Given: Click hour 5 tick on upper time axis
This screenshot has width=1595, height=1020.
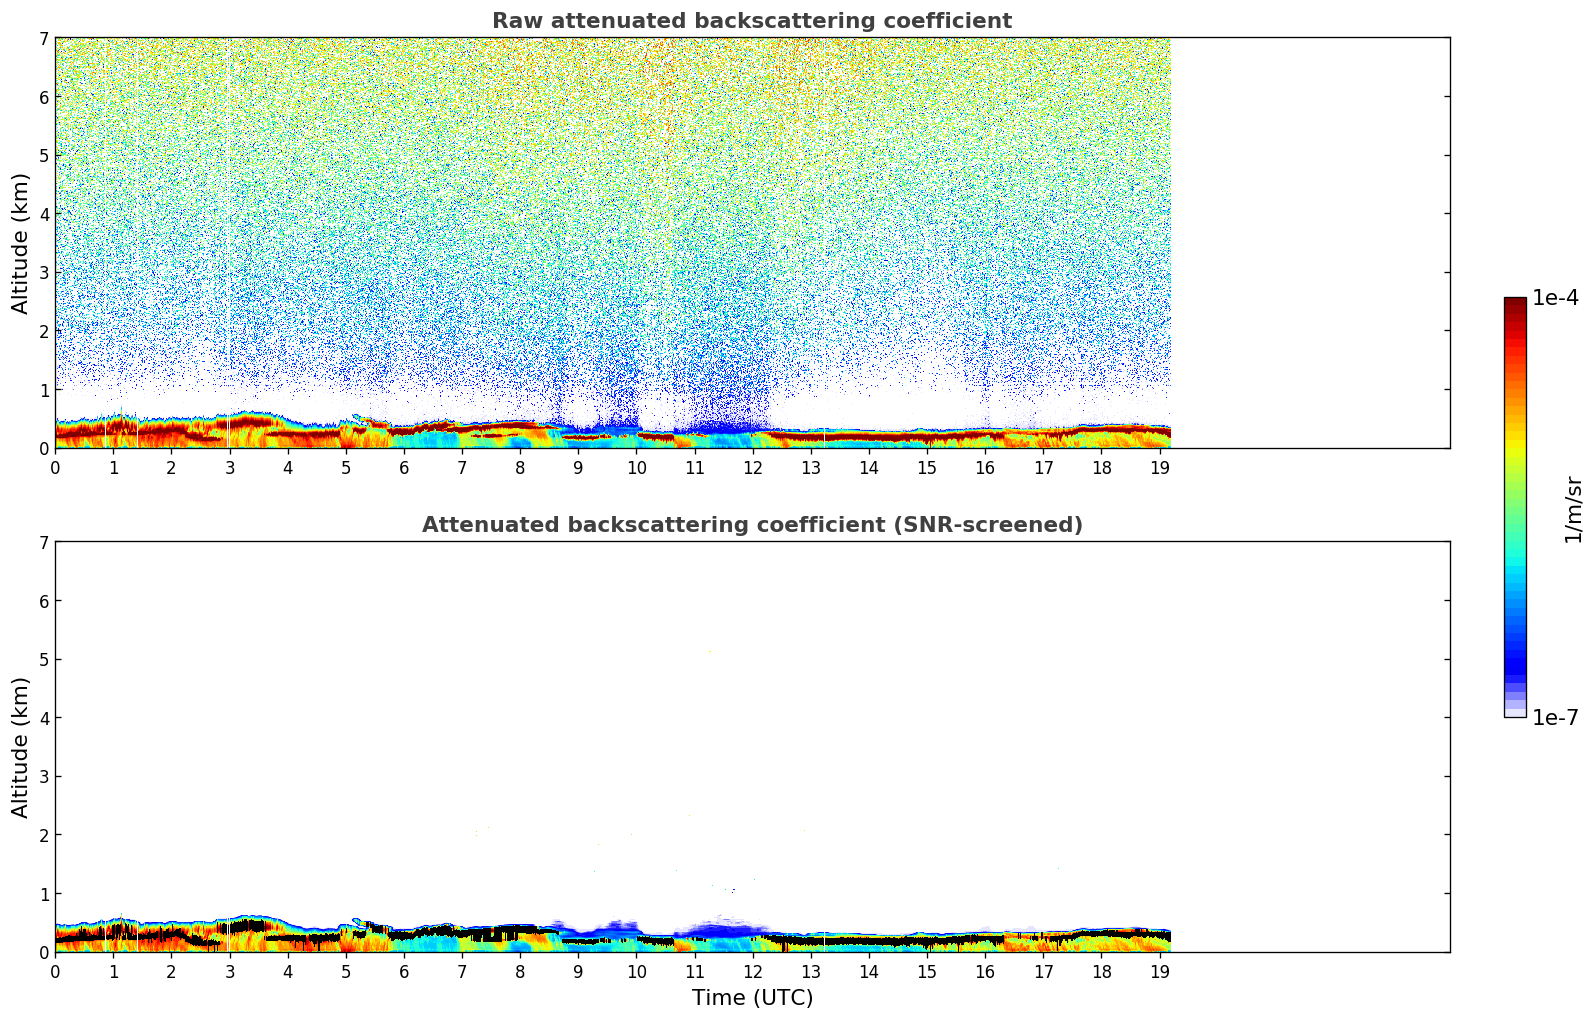Looking at the screenshot, I should [x=346, y=468].
